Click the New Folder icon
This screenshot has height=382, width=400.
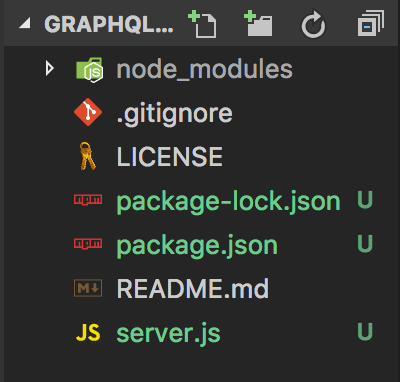pyautogui.click(x=258, y=24)
